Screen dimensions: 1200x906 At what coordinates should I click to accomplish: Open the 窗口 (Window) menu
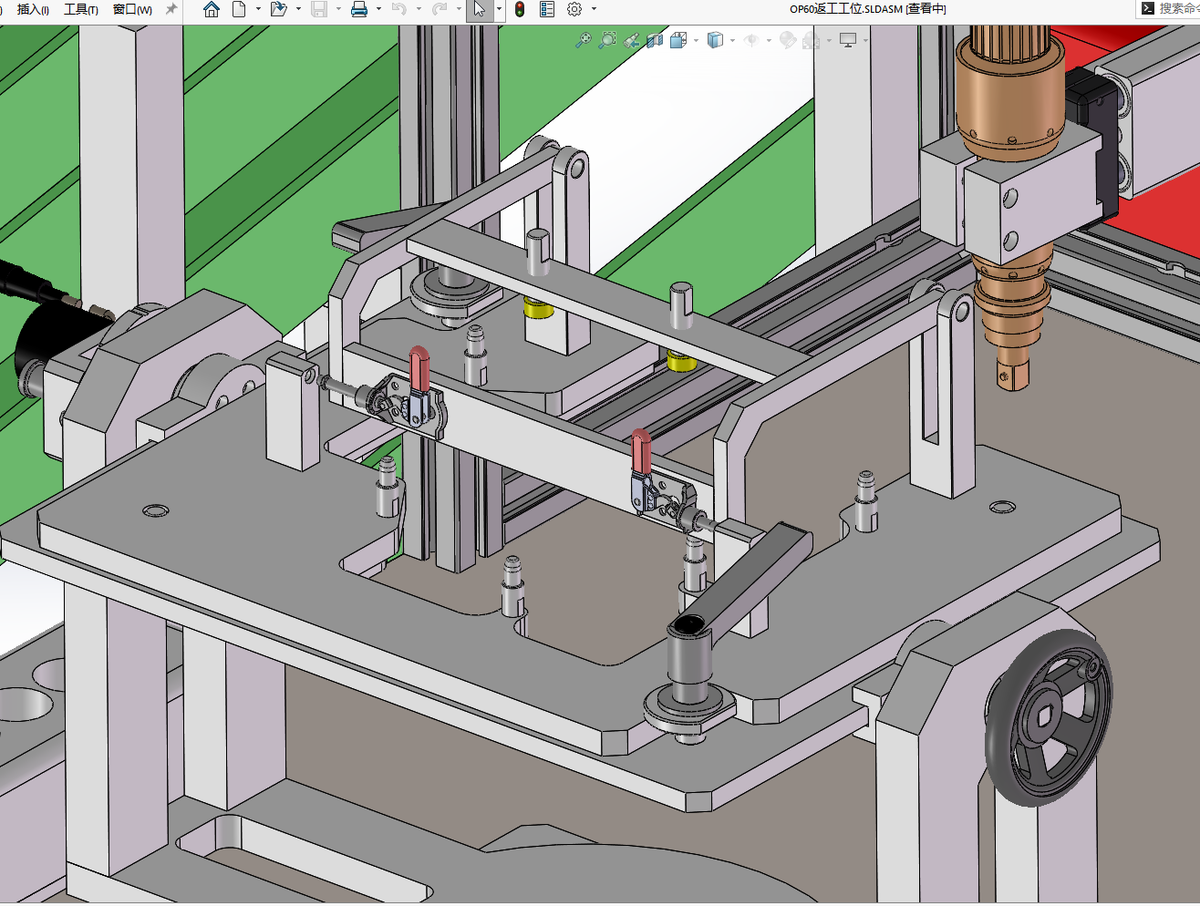coord(132,9)
